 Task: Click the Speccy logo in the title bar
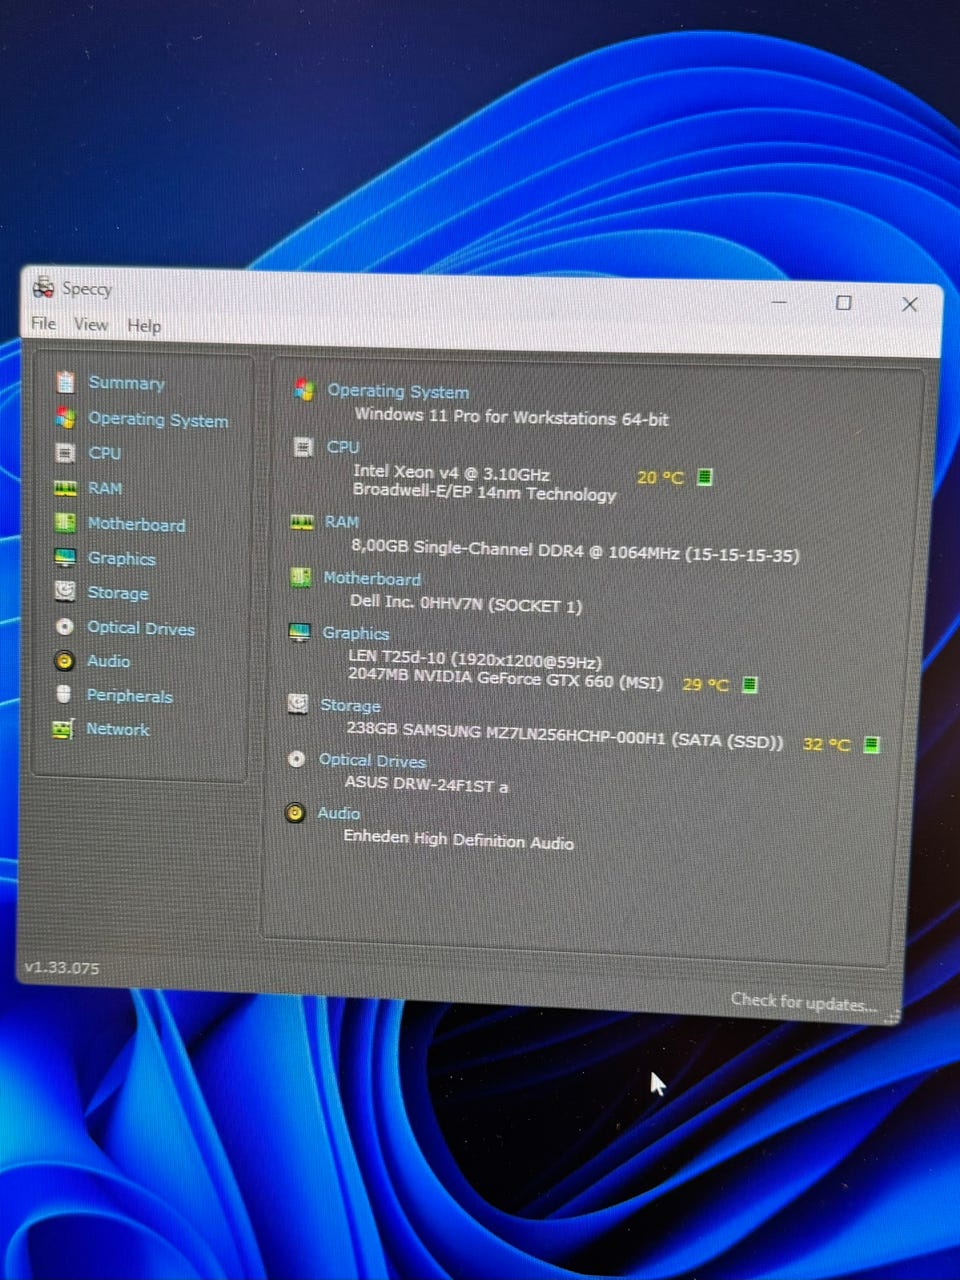point(43,288)
